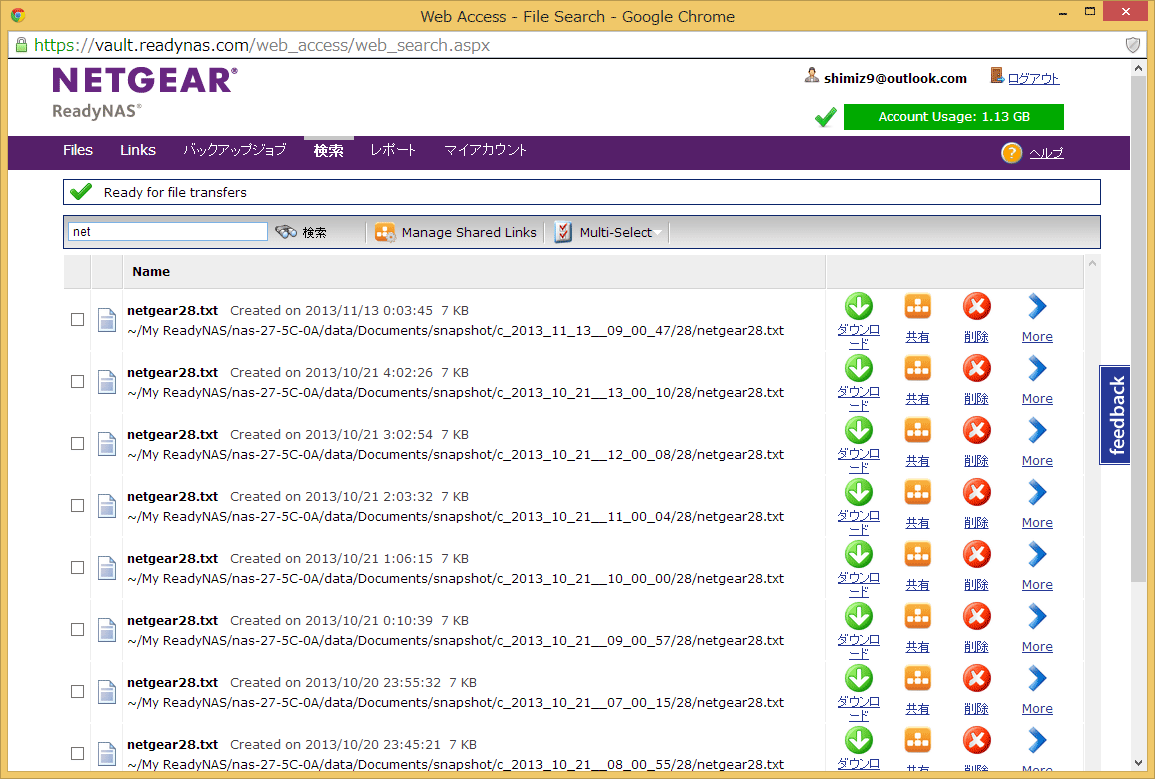Open the Files tab
1155x779 pixels.
78,150
